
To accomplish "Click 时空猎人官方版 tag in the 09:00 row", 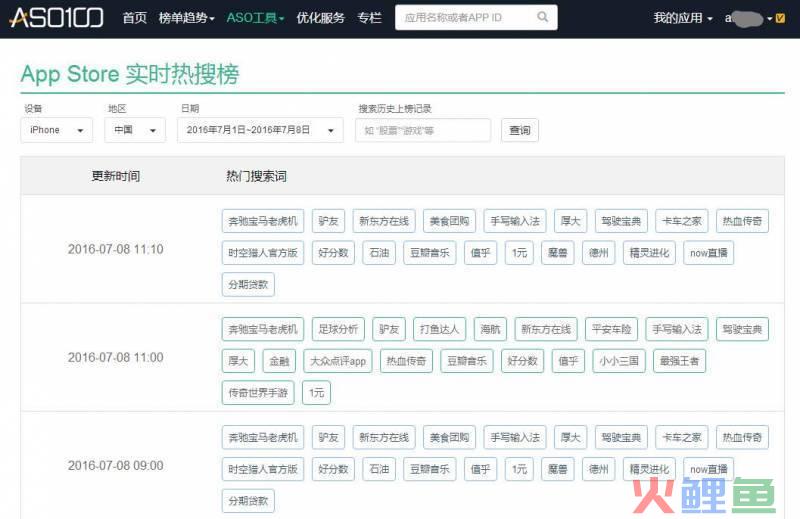I will (263, 469).
